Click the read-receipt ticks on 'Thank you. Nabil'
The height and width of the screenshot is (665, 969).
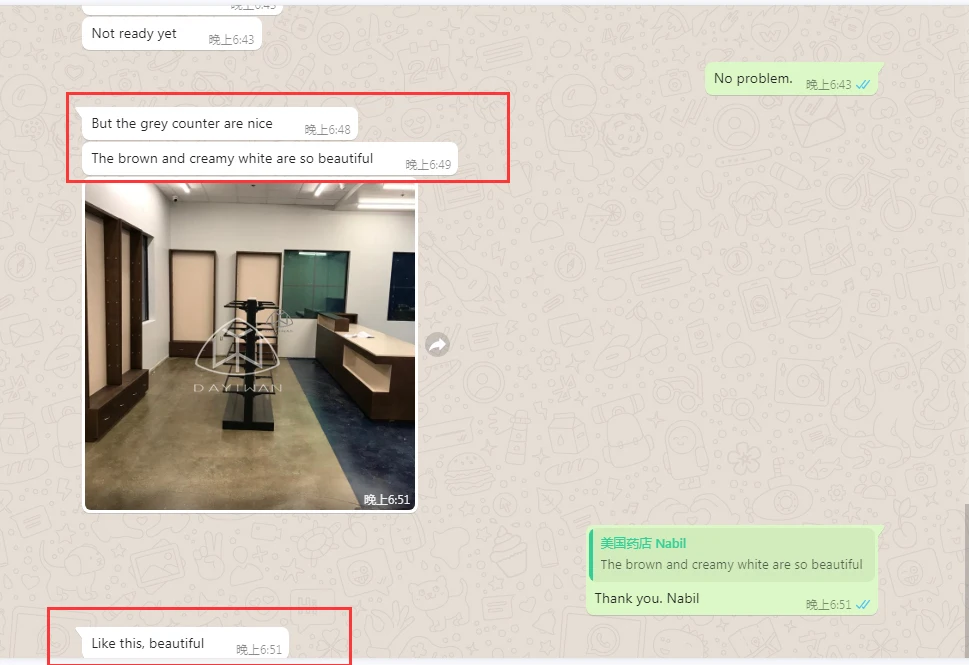[863, 605]
